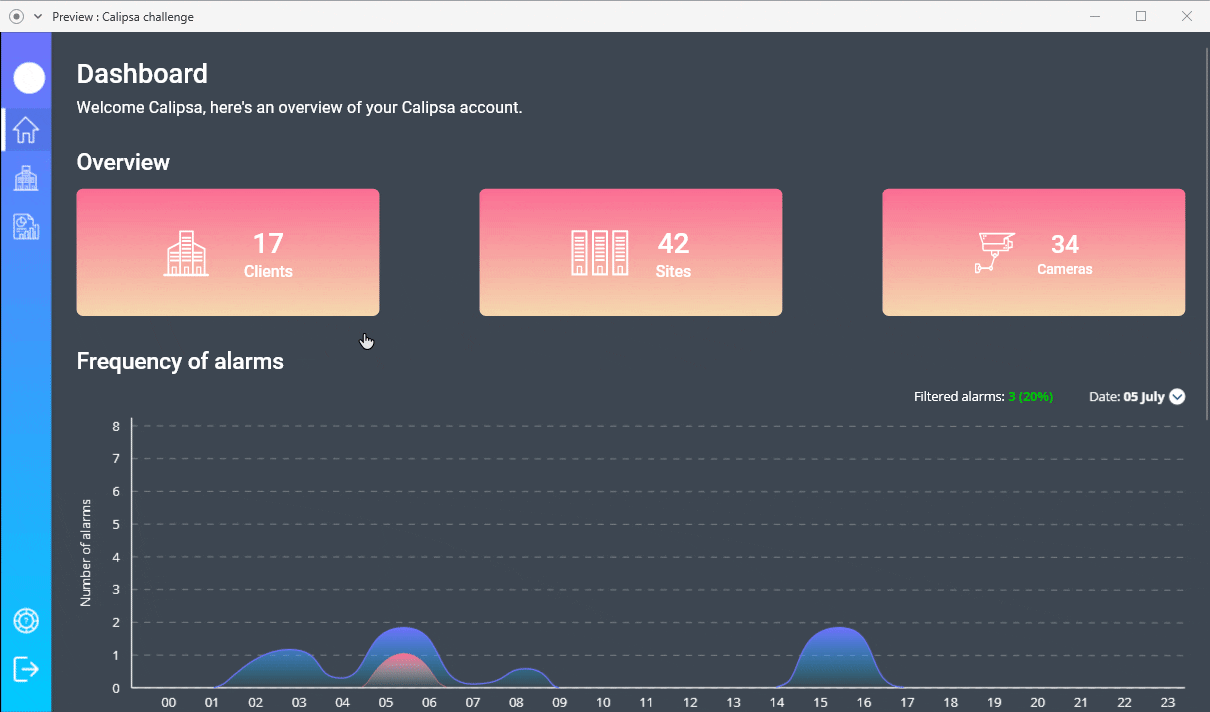Click the security camera icon beside 34
This screenshot has width=1210, height=712.
click(995, 253)
